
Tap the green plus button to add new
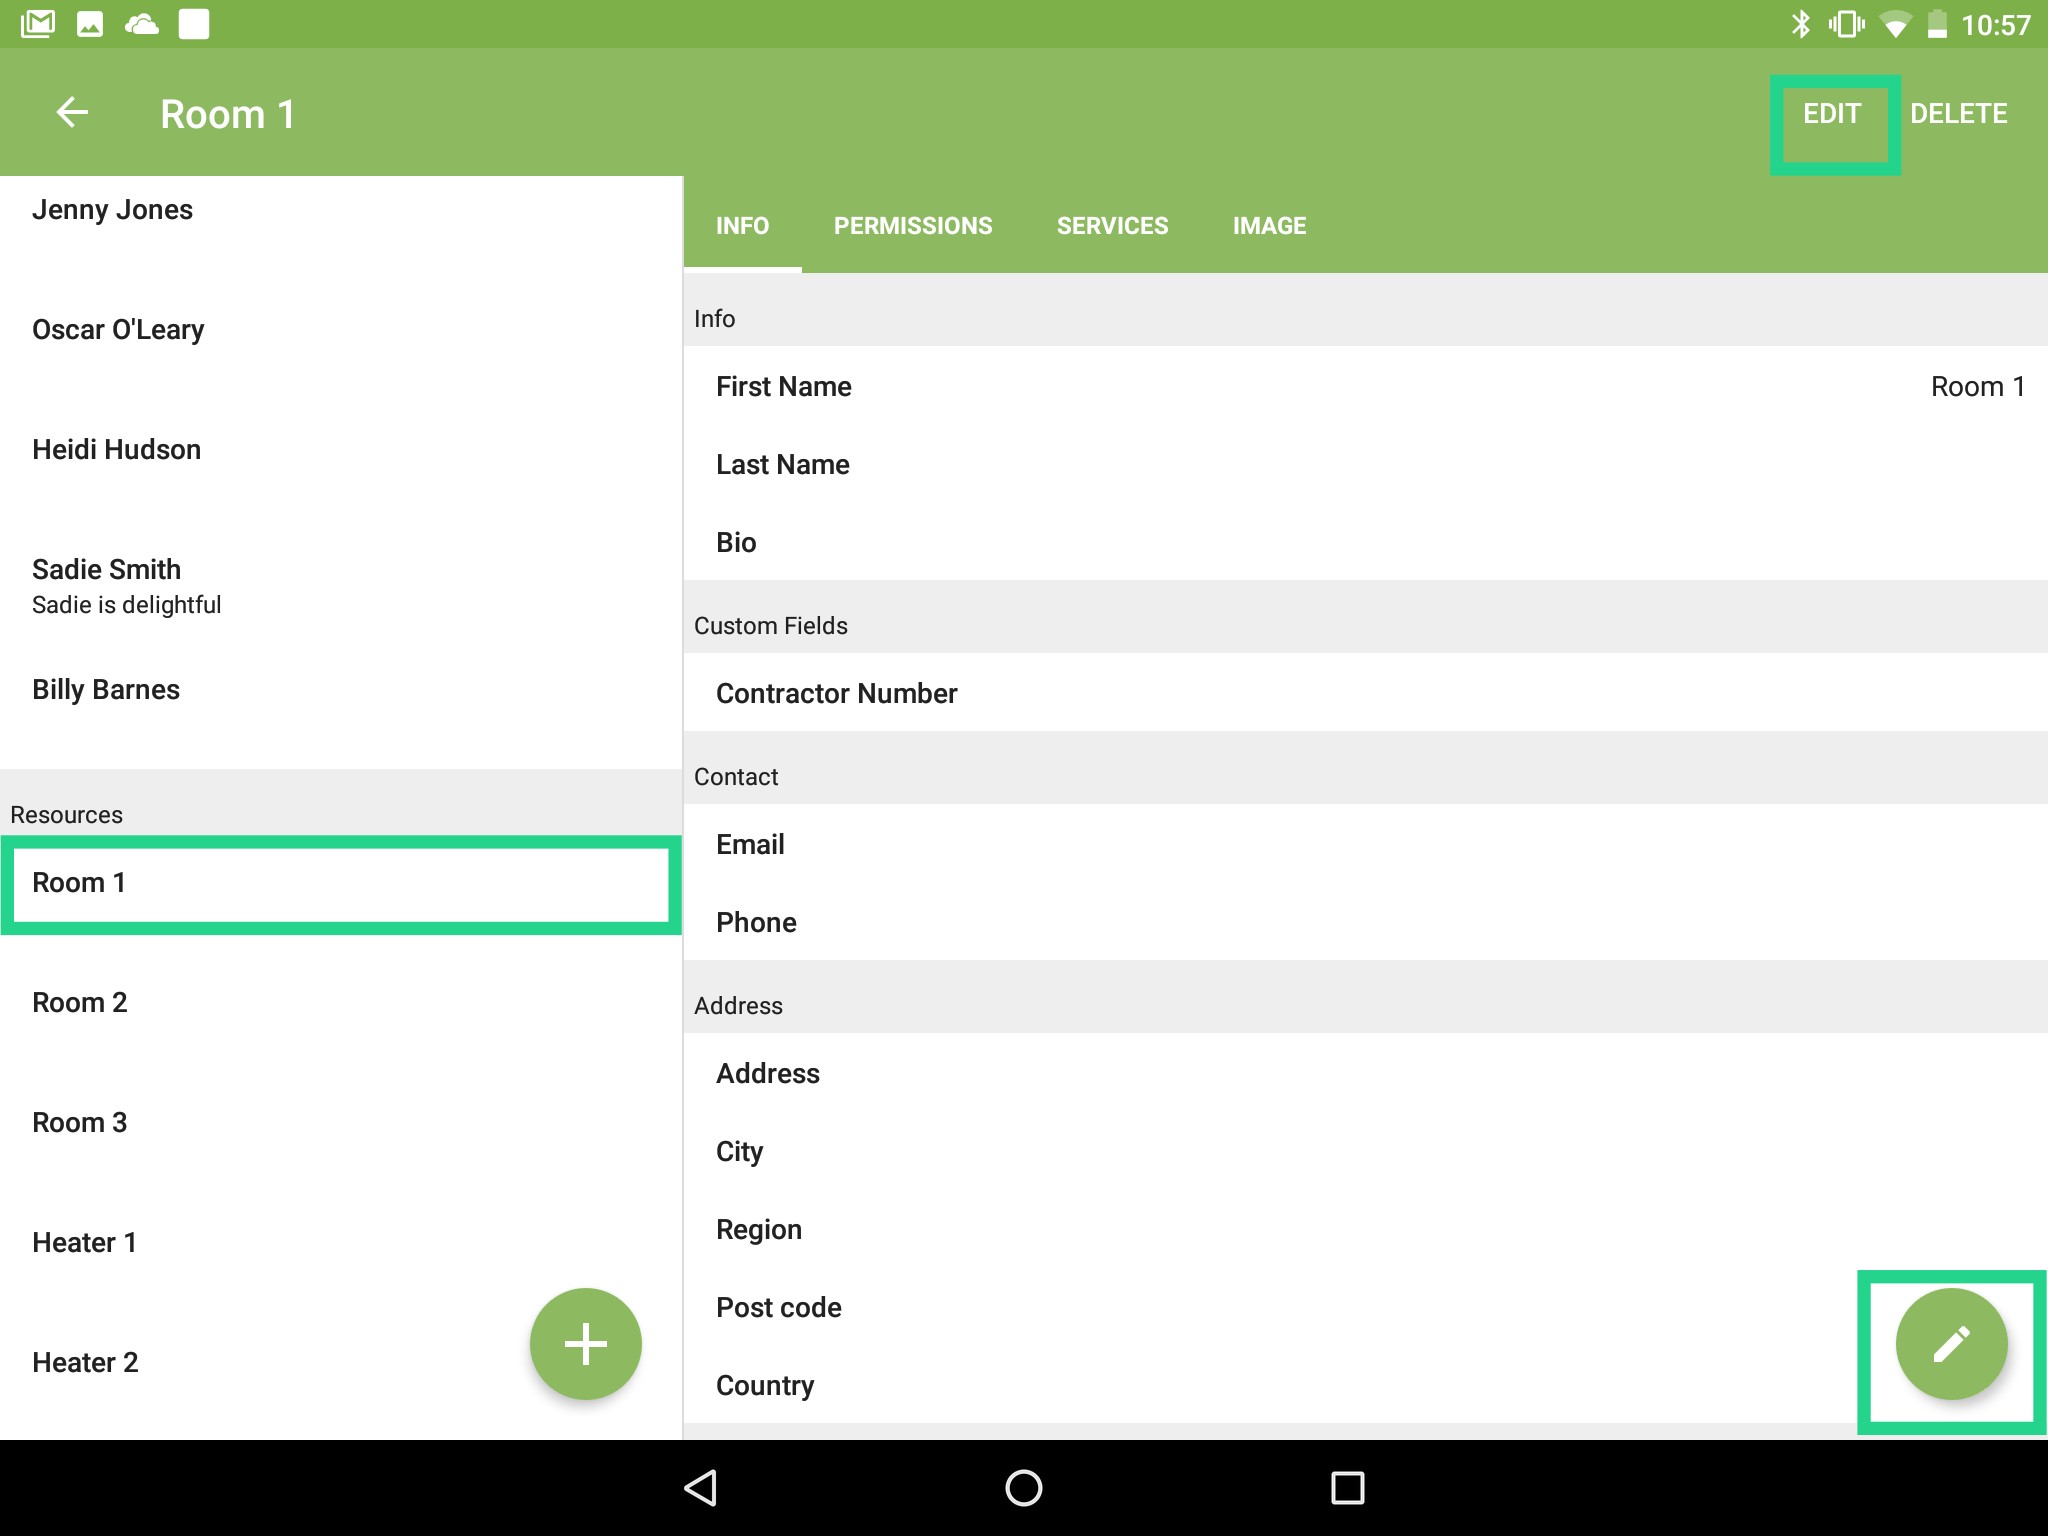click(584, 1343)
